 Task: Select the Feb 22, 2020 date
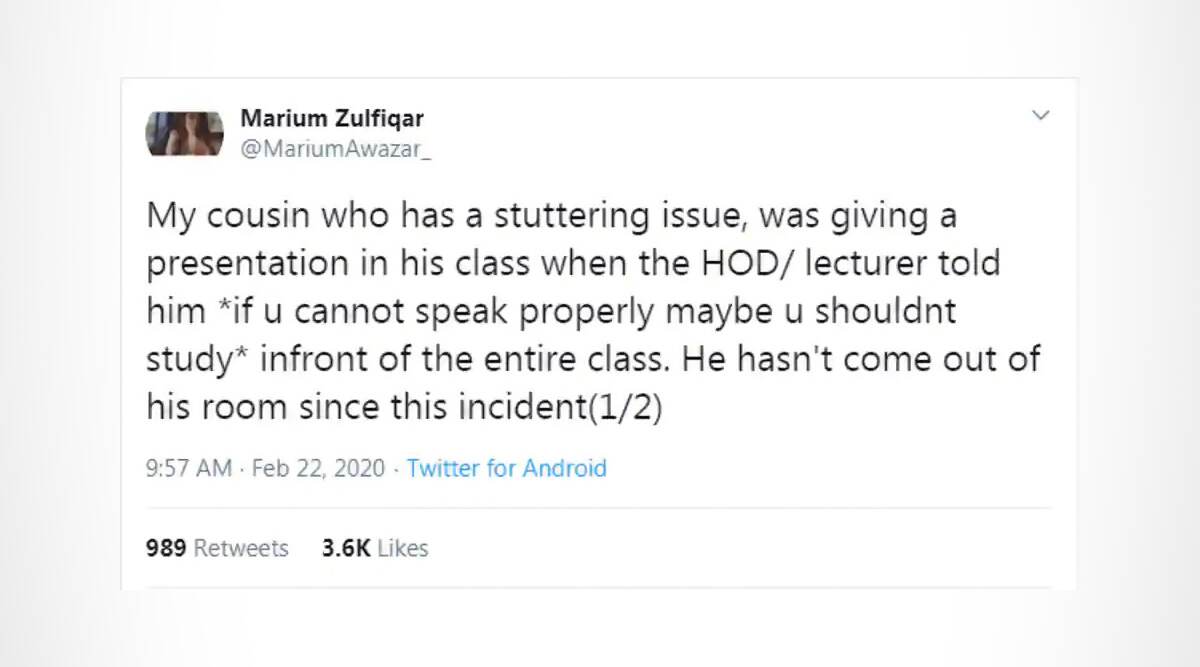tap(318, 468)
